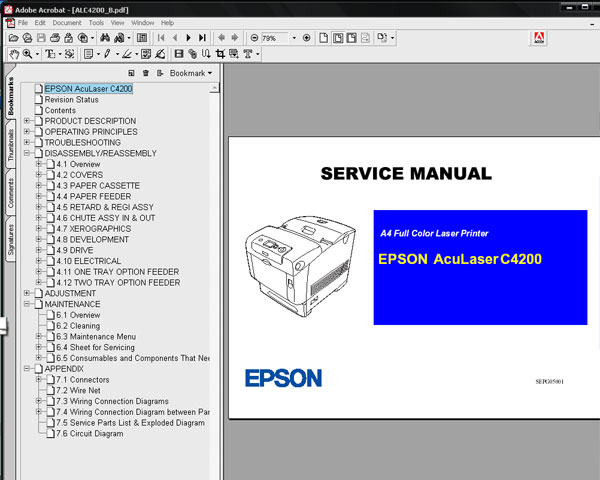Image resolution: width=600 pixels, height=480 pixels.
Task: Select the Crop tool
Action: click(220, 54)
